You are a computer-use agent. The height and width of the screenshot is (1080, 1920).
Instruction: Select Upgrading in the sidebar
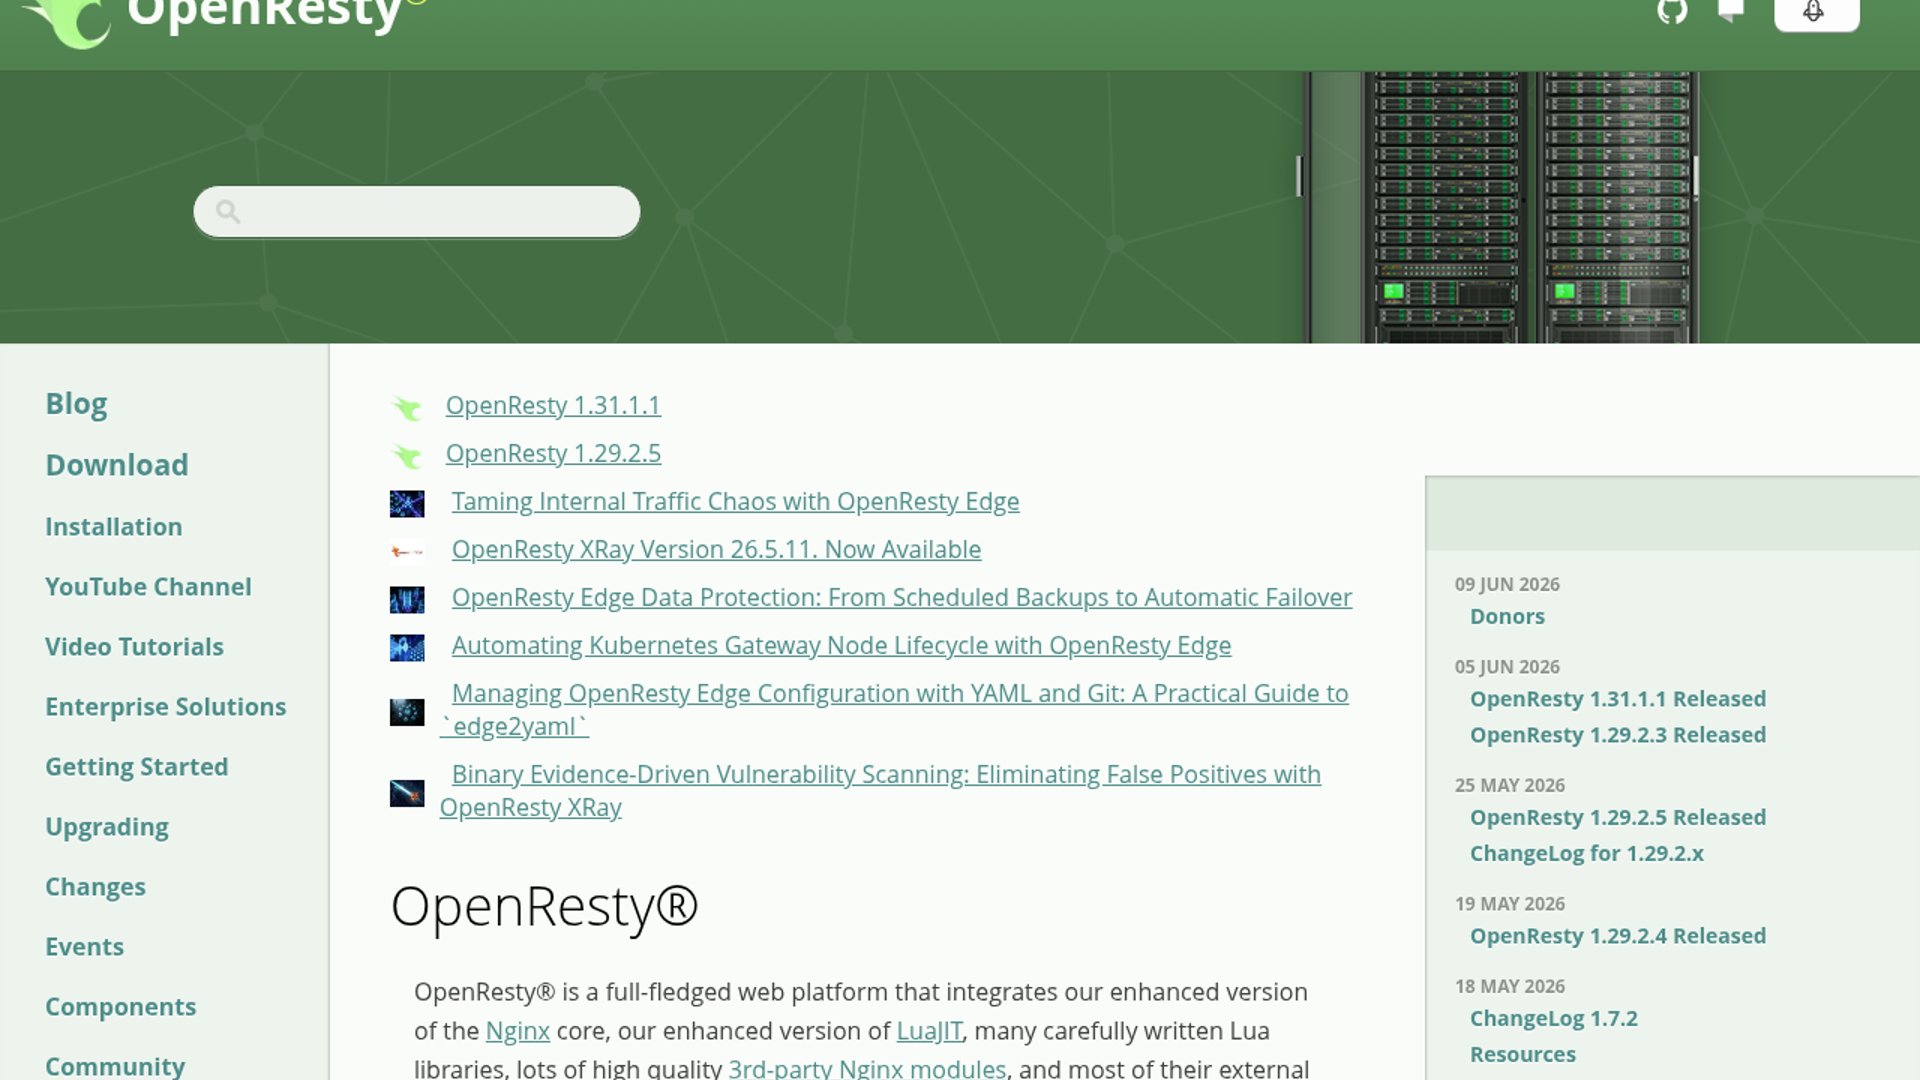107,826
